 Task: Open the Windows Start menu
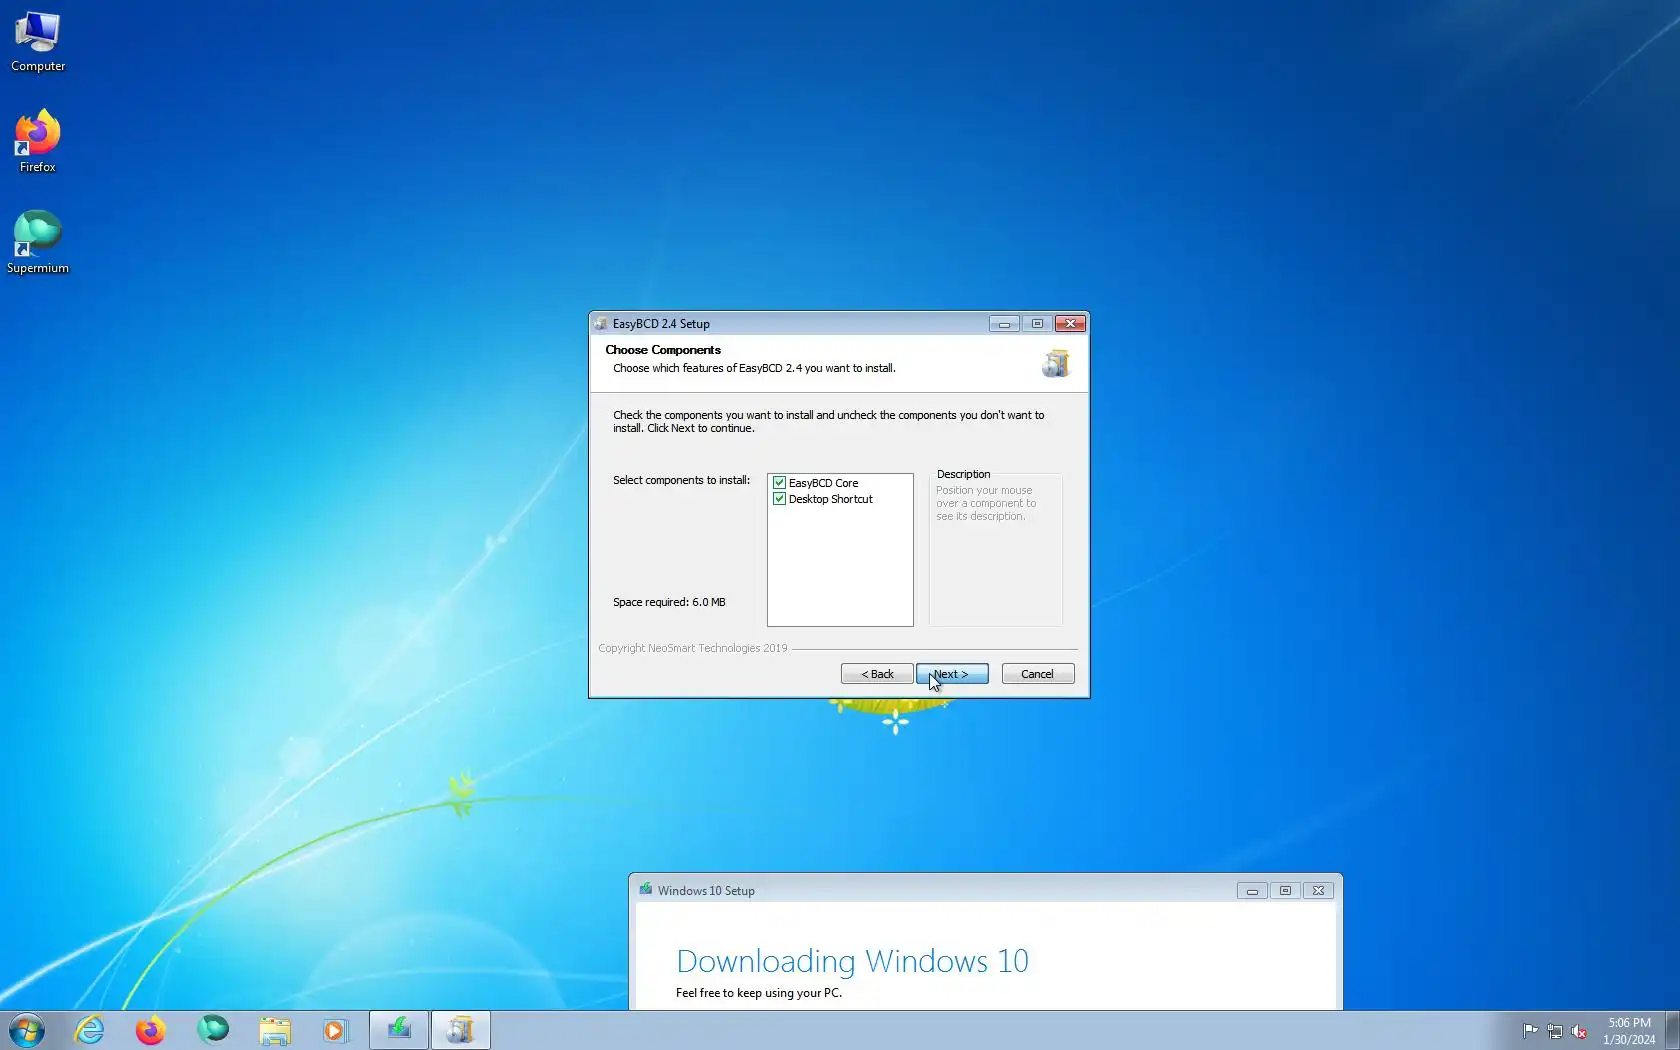(x=27, y=1030)
